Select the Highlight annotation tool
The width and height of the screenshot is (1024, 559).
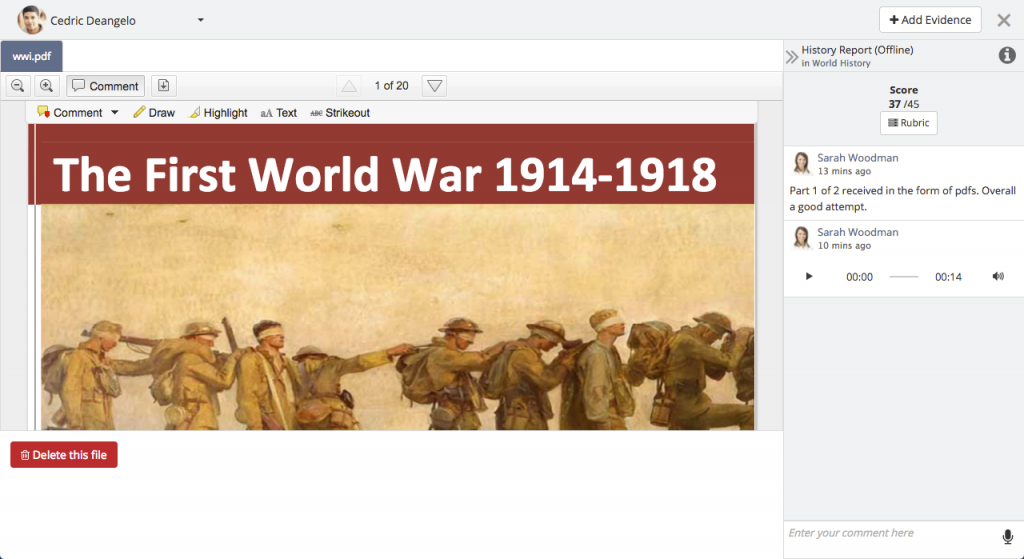click(218, 112)
